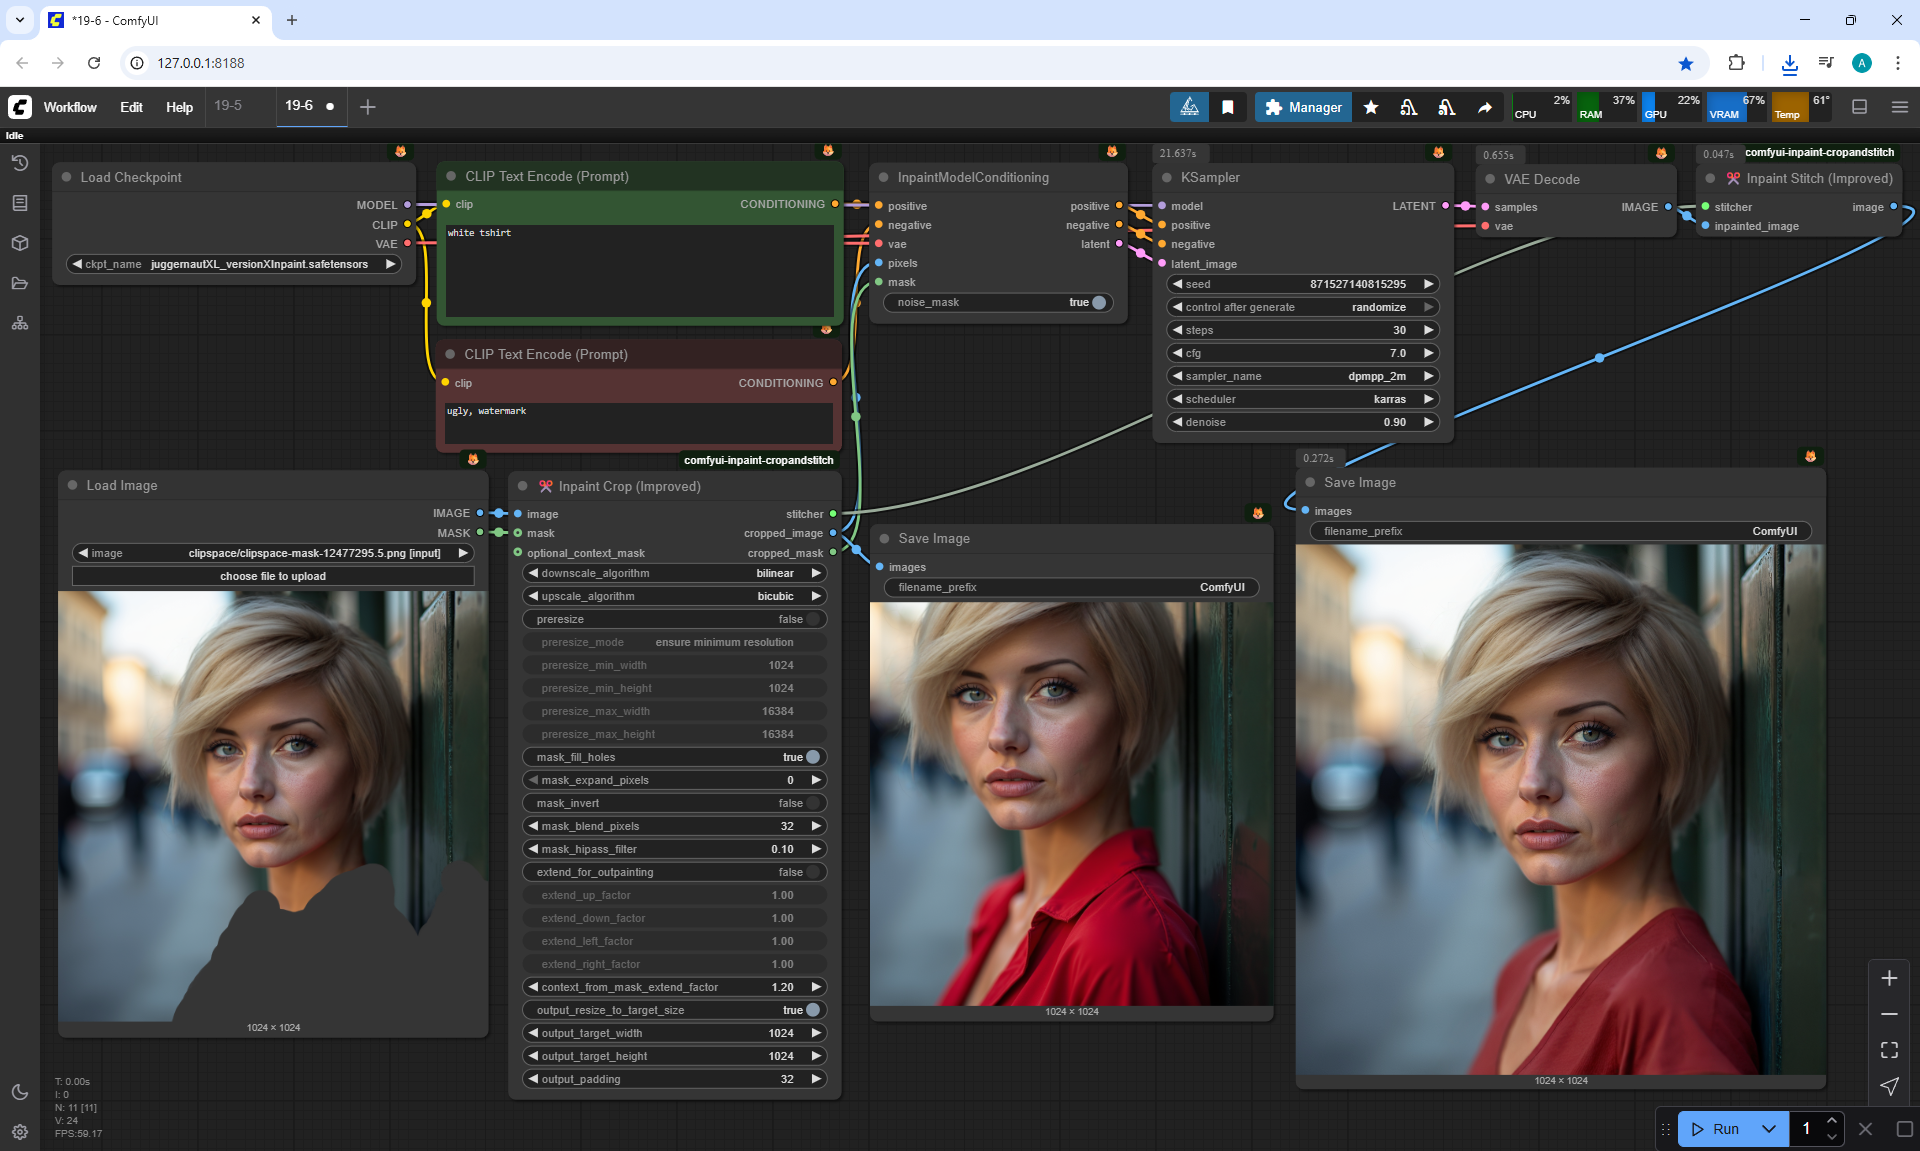Open the model library cube icon
The width and height of the screenshot is (1920, 1151).
click(x=20, y=243)
